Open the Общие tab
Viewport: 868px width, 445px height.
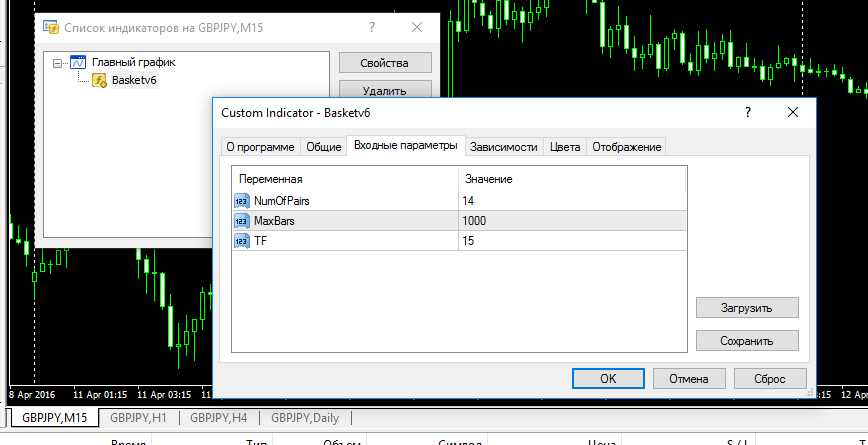click(324, 147)
